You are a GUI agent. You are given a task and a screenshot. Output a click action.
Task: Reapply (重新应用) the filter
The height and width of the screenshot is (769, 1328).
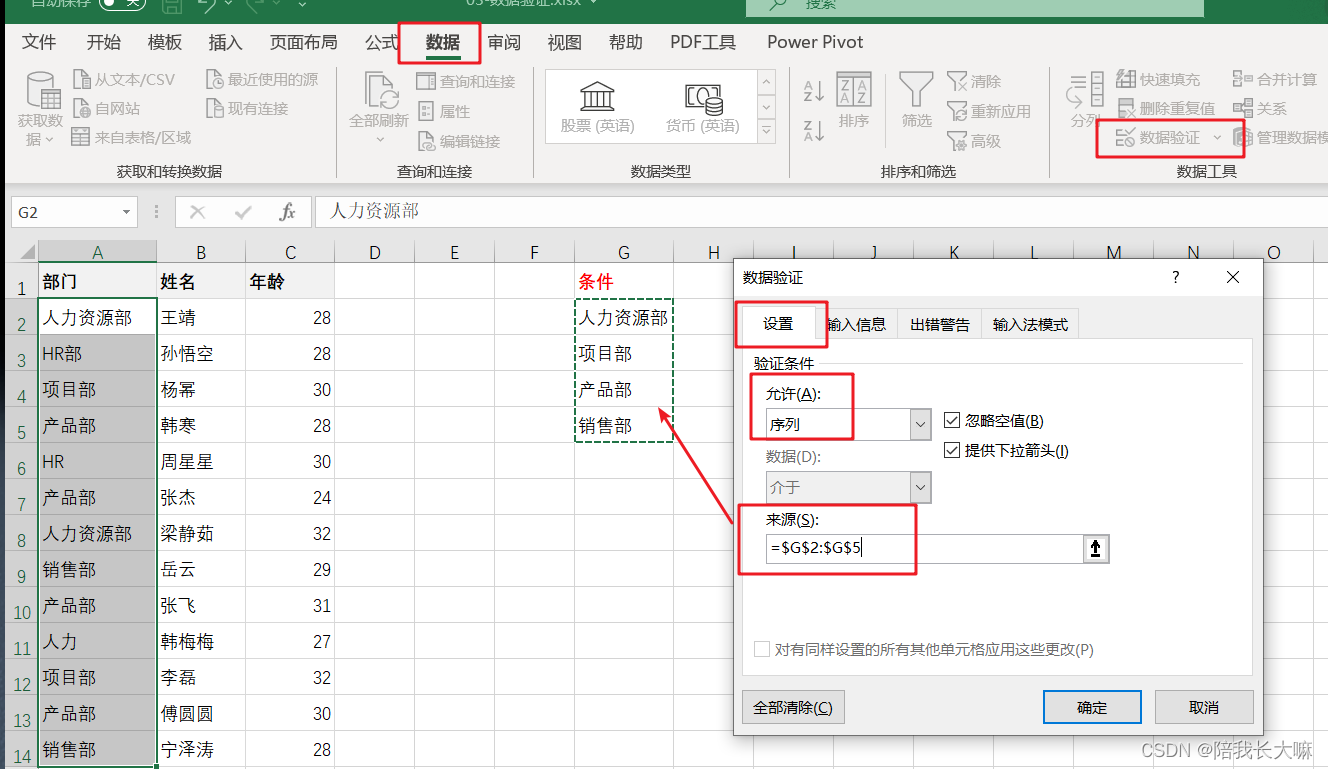click(989, 111)
